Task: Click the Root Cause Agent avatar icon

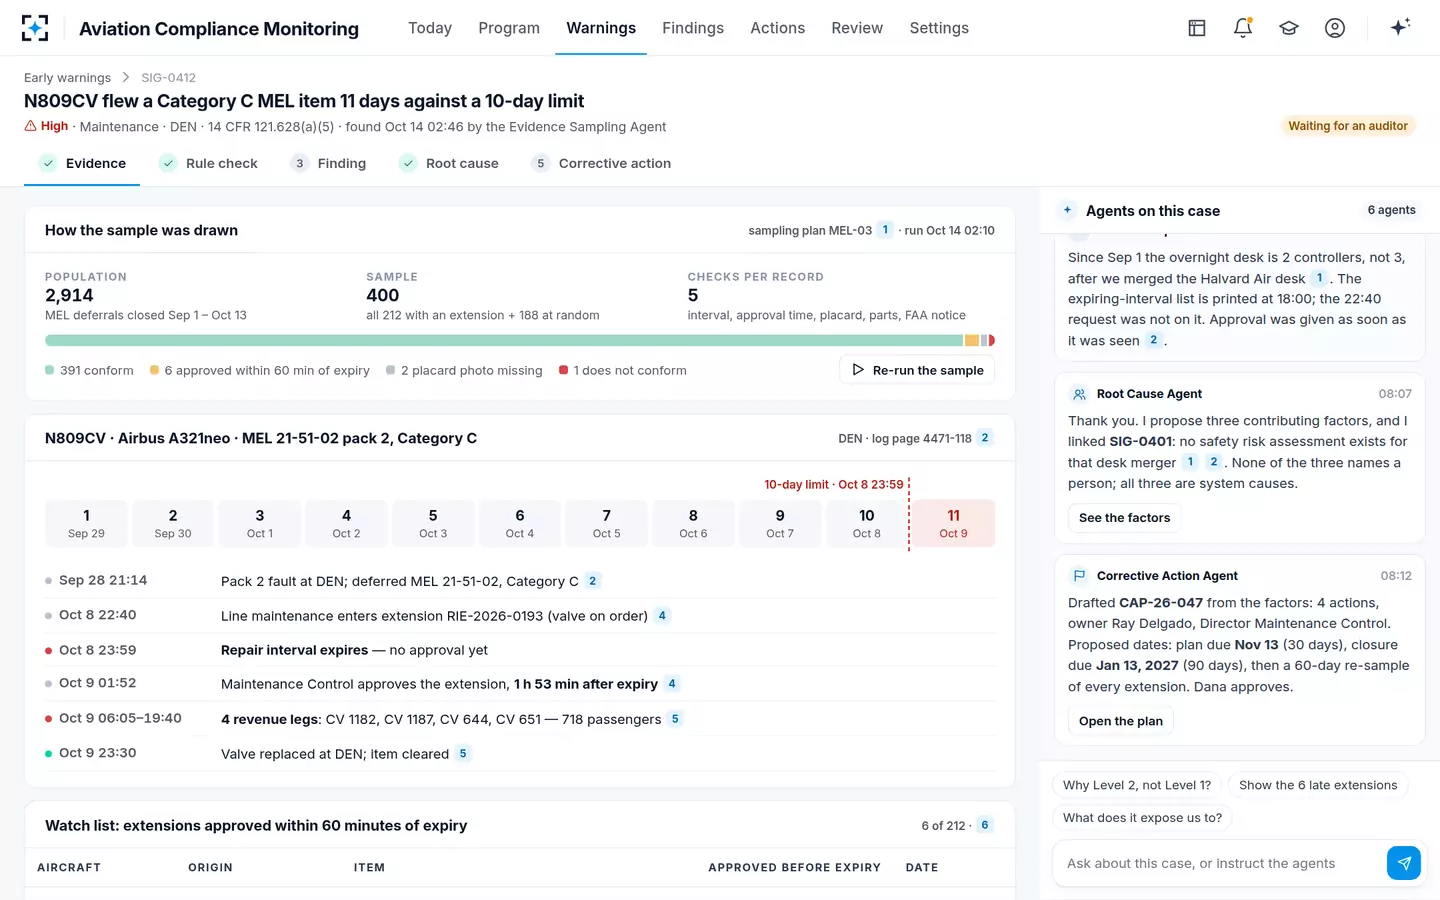Action: coord(1079,394)
